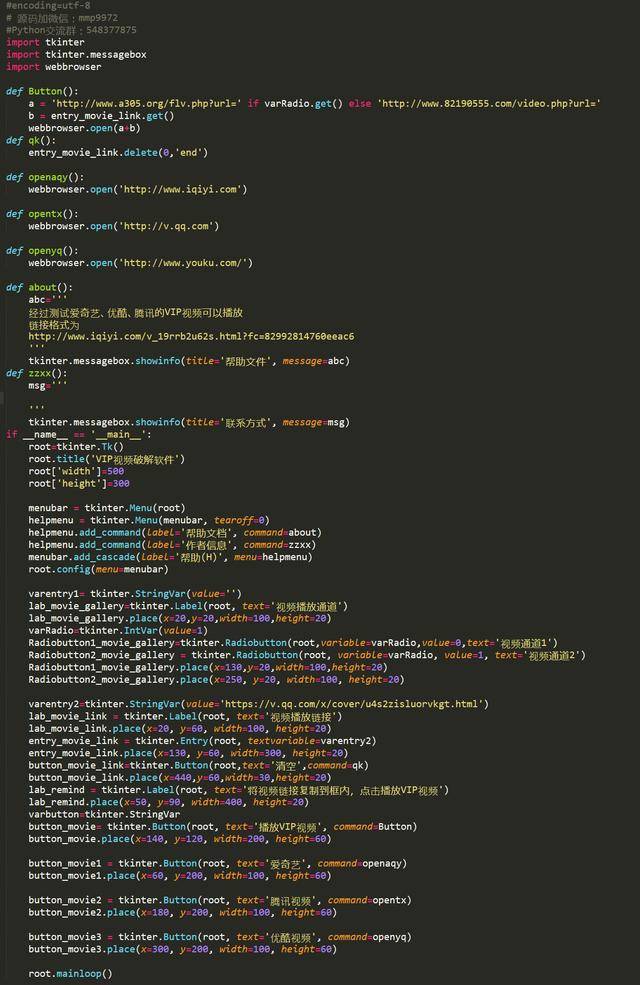Click the 'def Button():' definition
640x985 pixels.
[43, 91]
